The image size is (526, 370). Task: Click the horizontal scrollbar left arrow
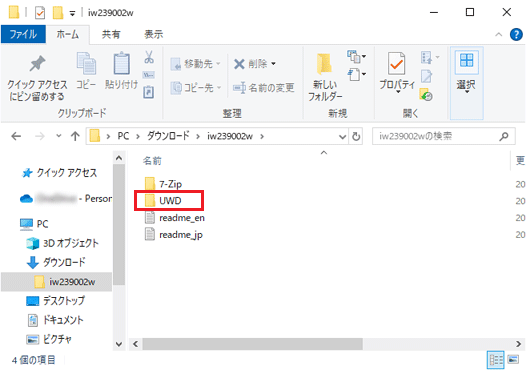[136, 344]
